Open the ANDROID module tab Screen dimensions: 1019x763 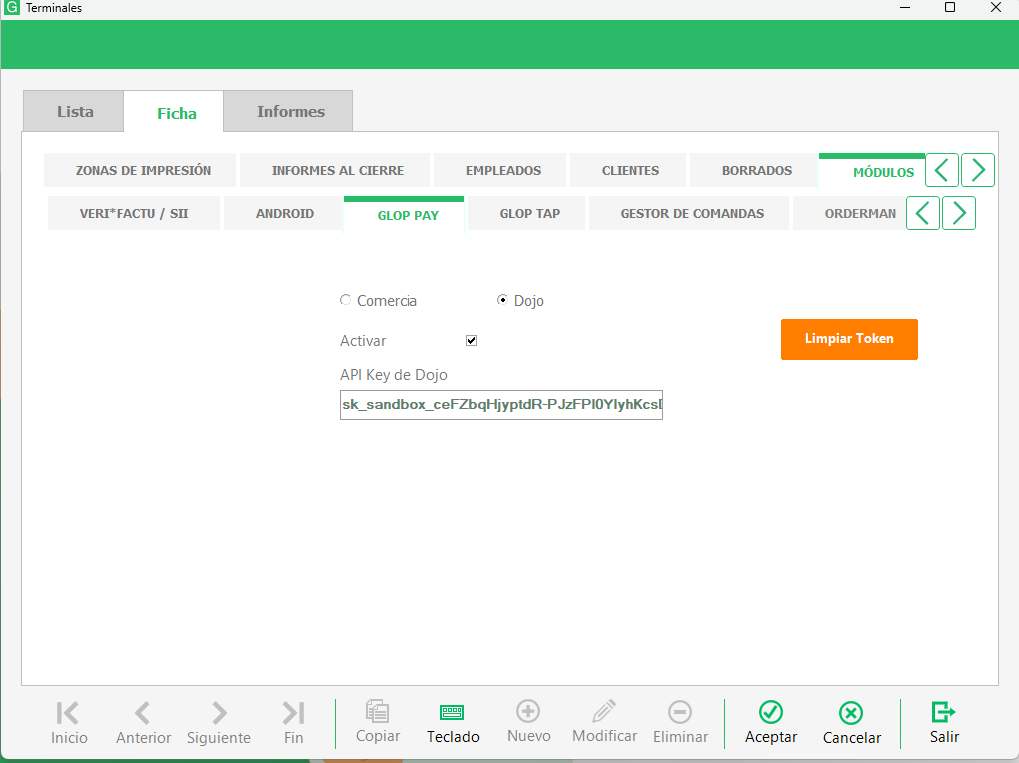[283, 213]
